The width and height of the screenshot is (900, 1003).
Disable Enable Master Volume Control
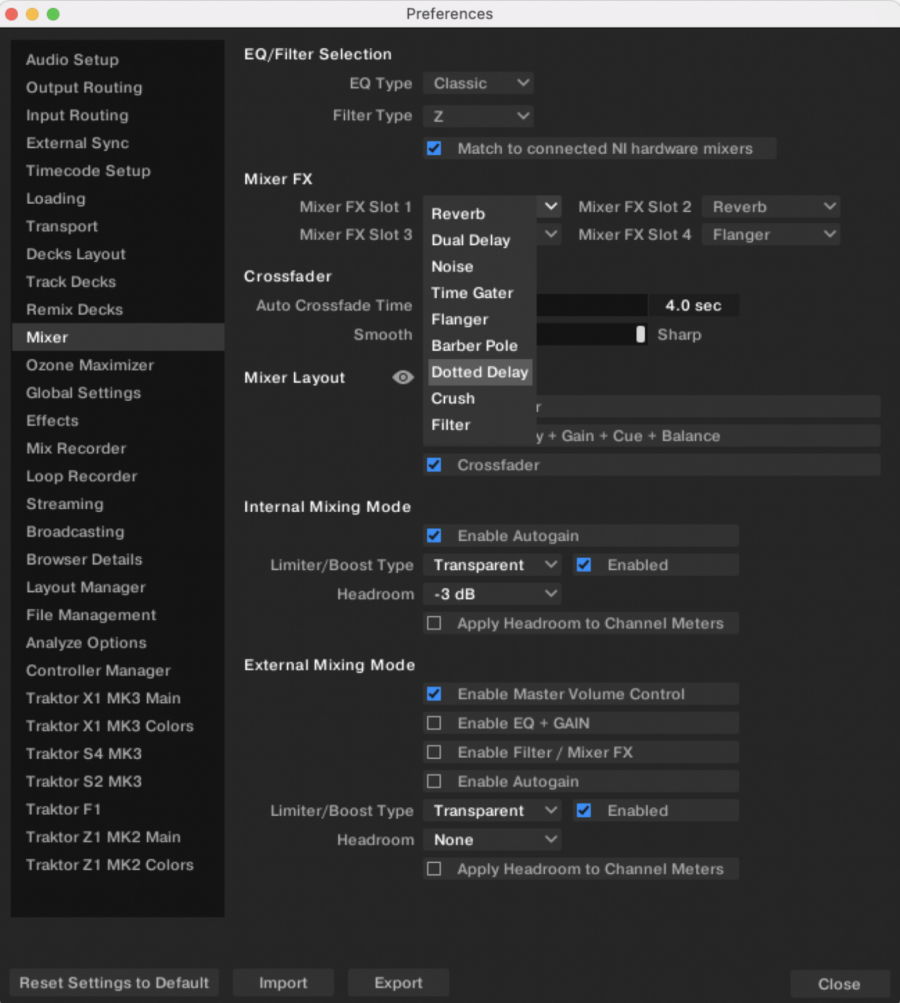click(x=434, y=693)
